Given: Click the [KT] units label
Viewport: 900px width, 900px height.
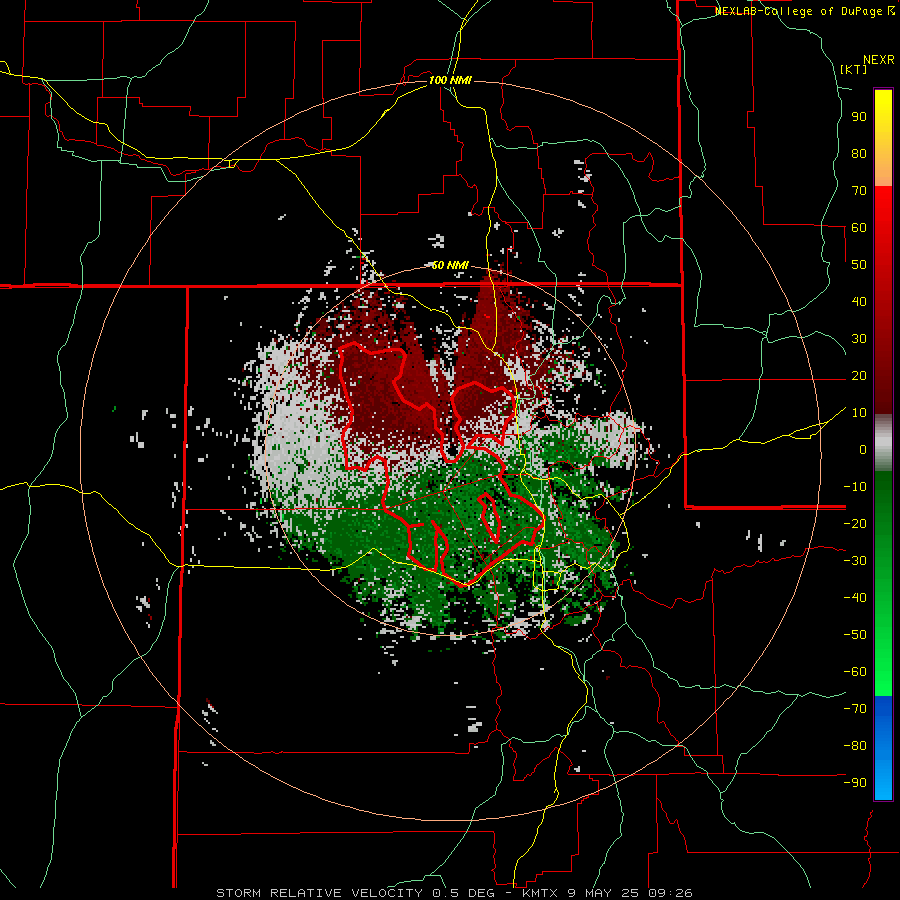Looking at the screenshot, I should (854, 69).
